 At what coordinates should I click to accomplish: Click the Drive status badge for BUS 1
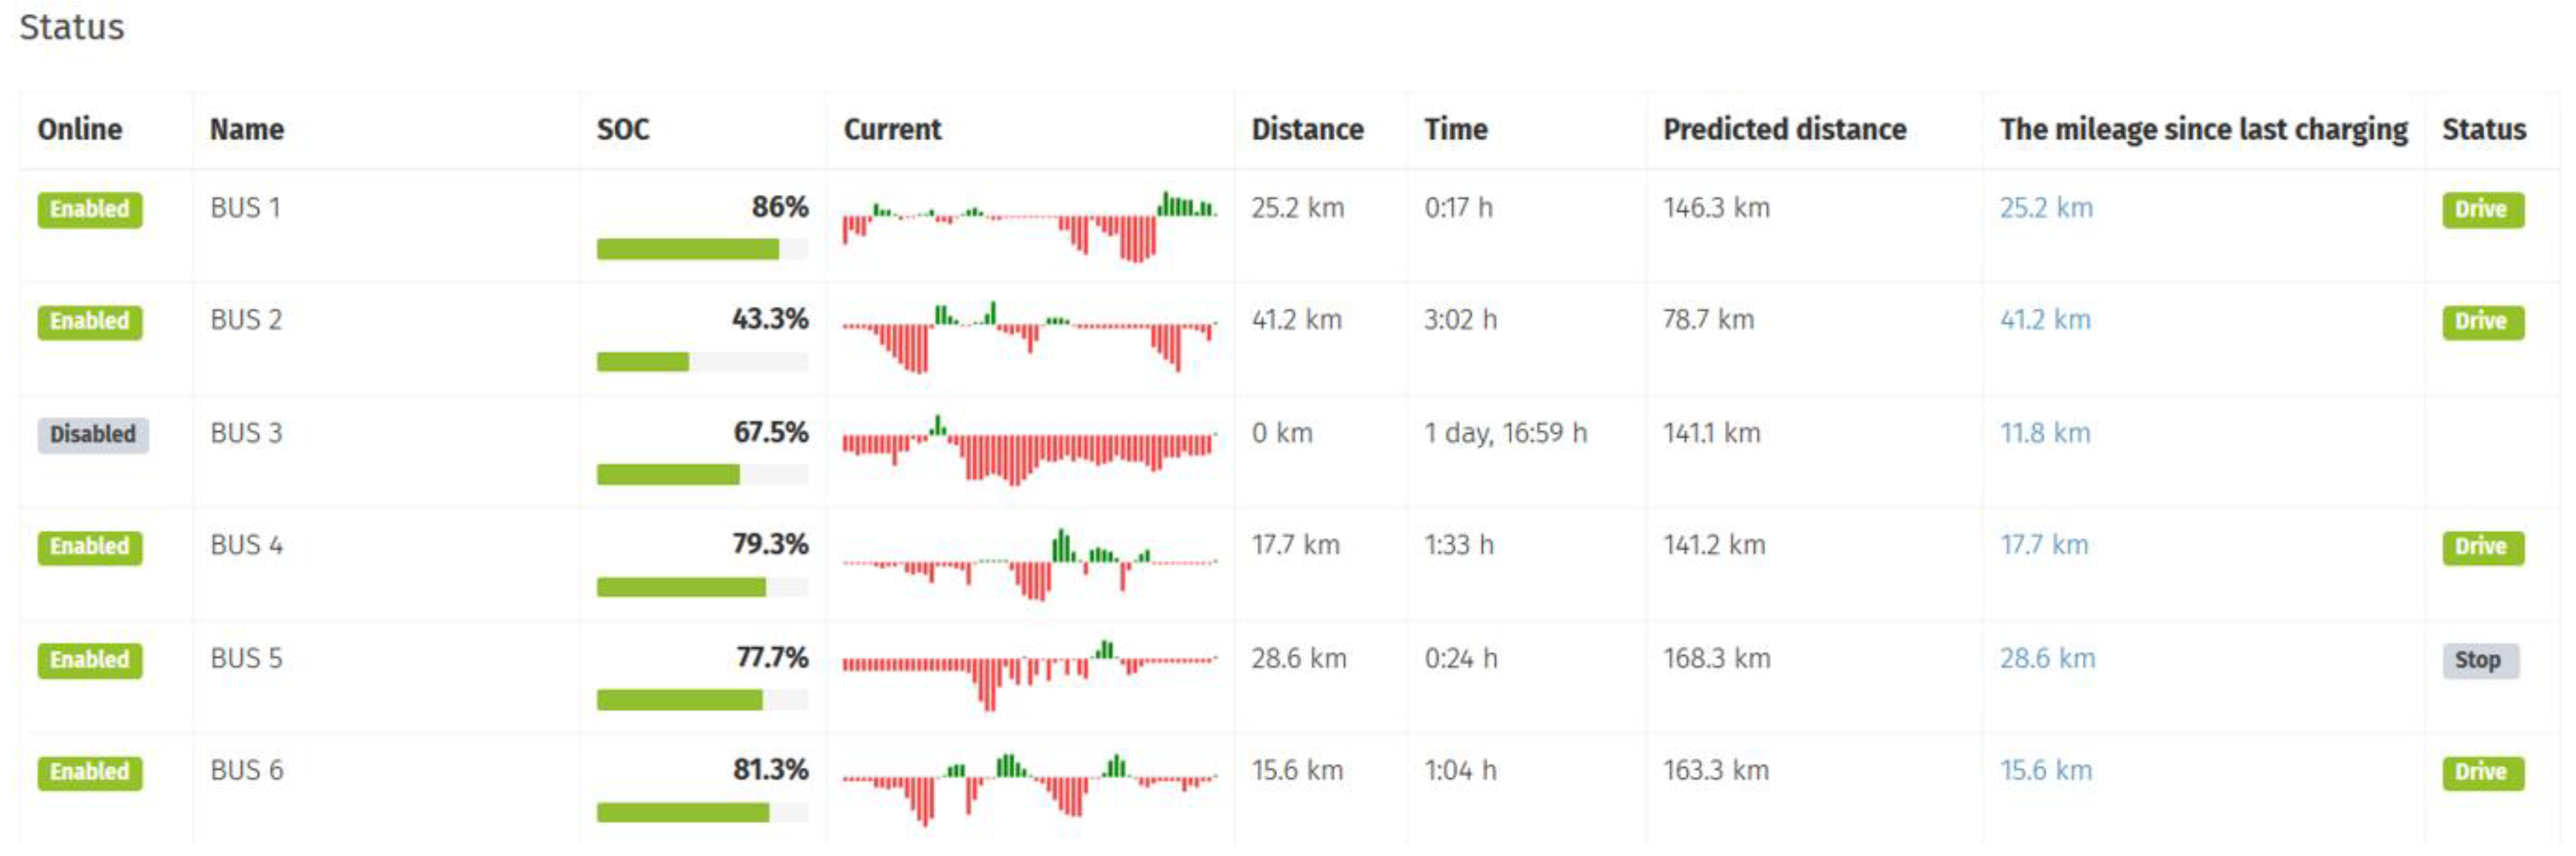(x=2482, y=209)
